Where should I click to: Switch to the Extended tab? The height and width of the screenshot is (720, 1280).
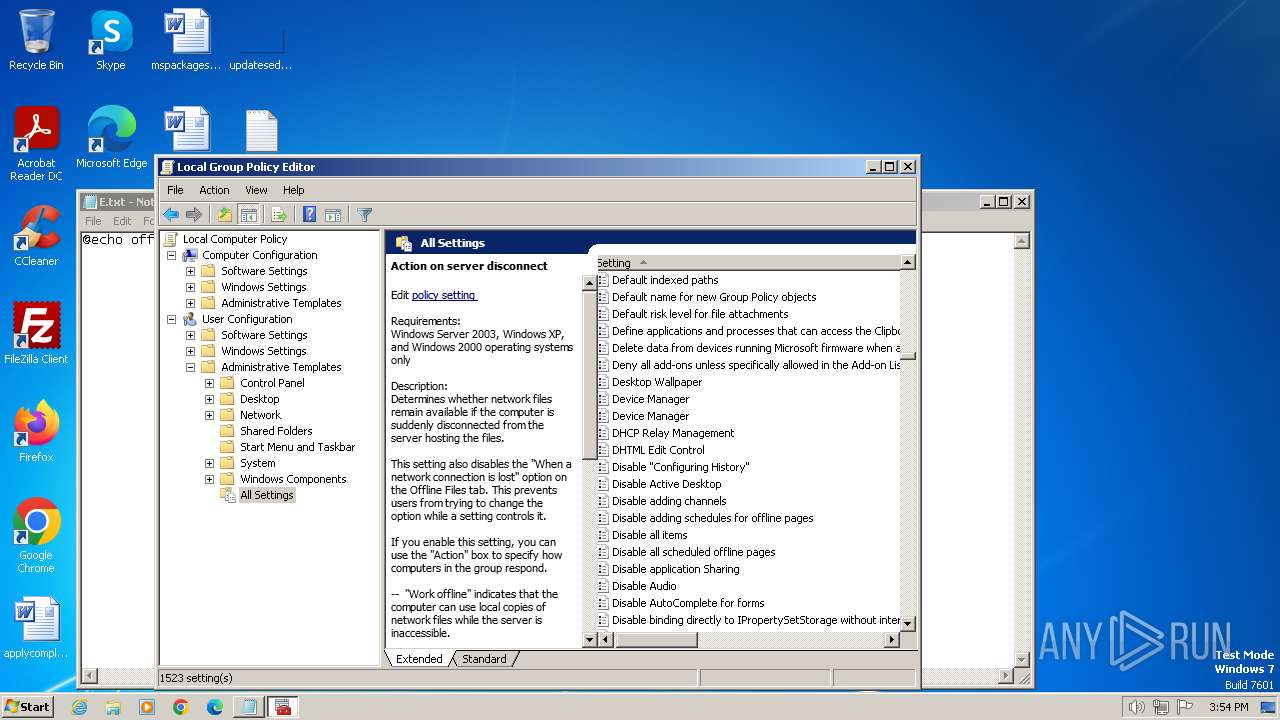tap(419, 659)
